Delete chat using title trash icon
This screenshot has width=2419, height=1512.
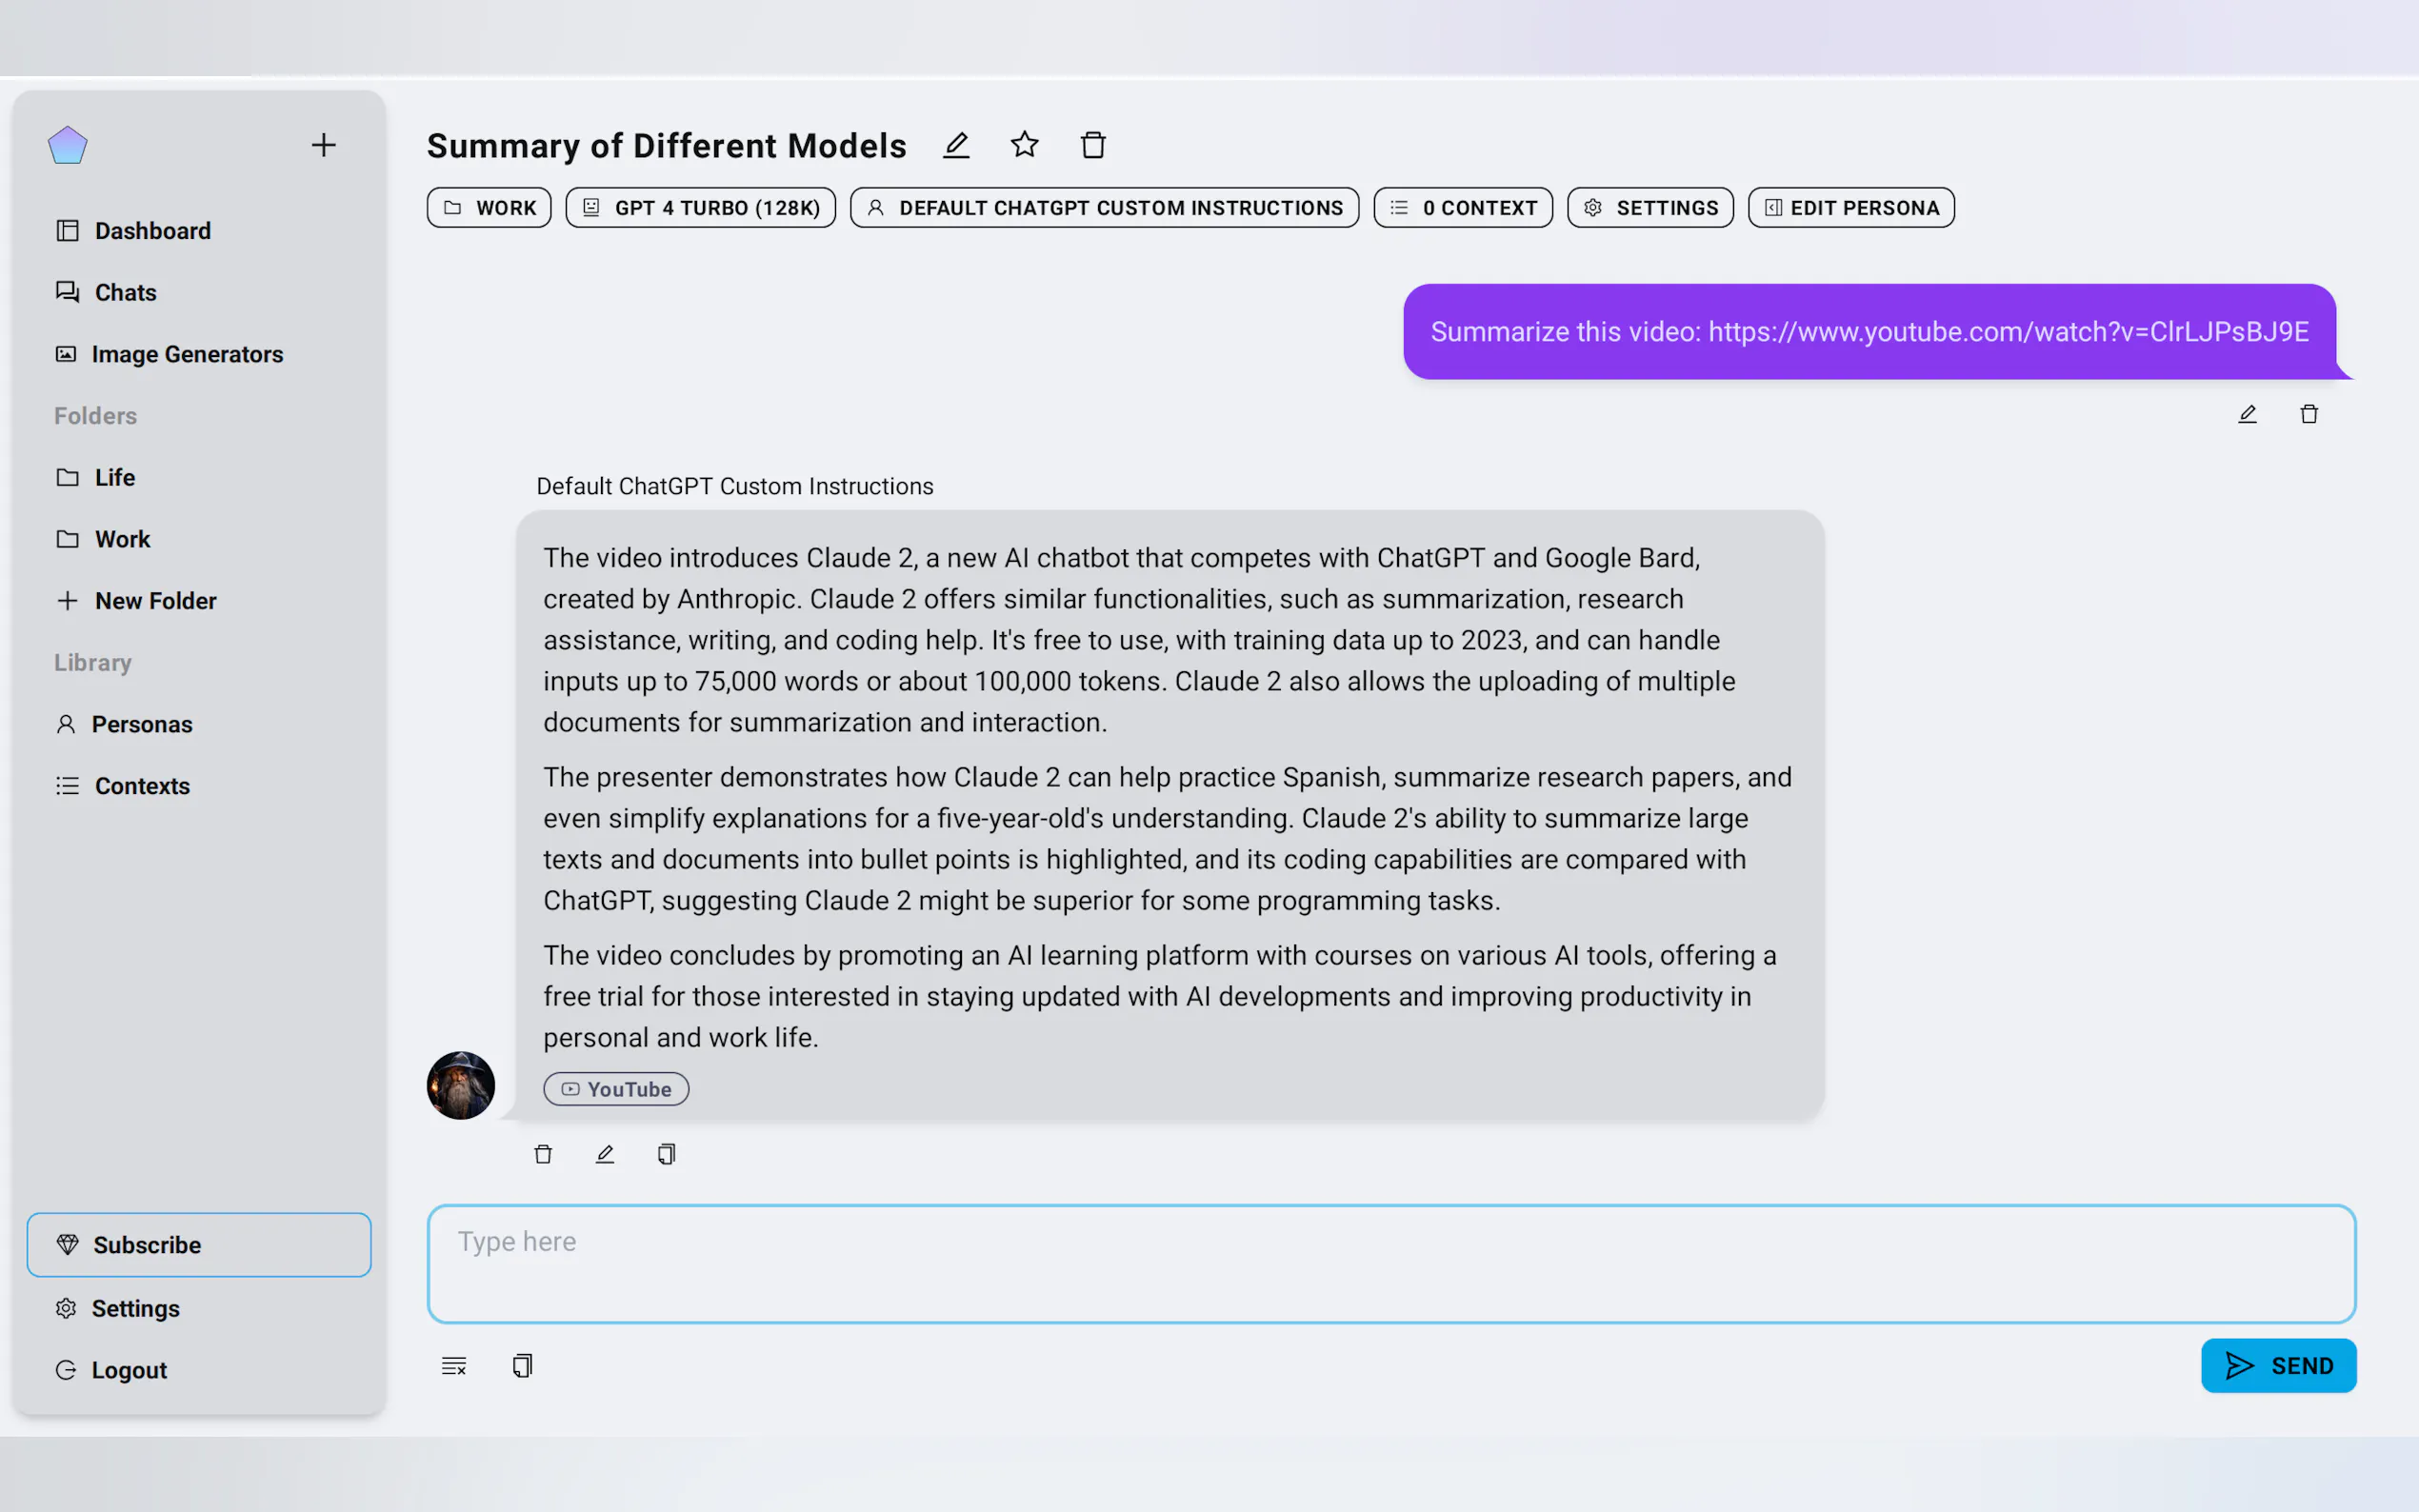point(1093,145)
